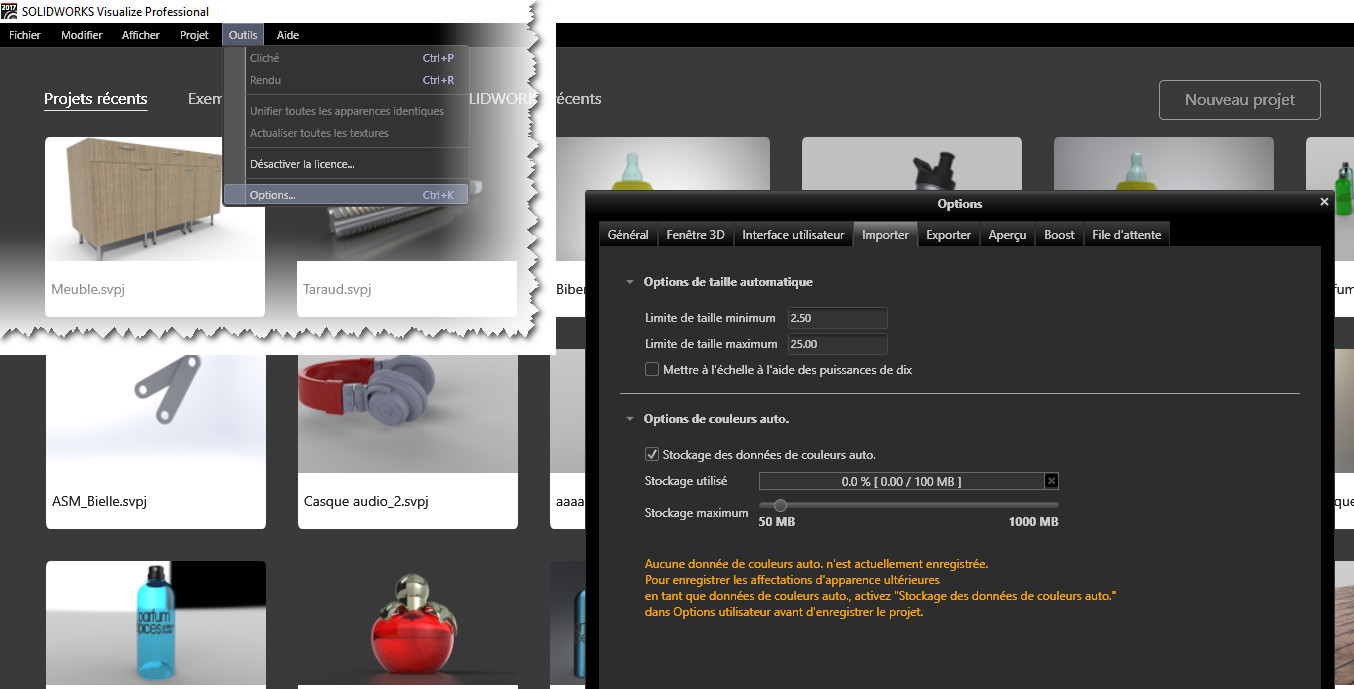The image size is (1354, 689).
Task: Edit Limite de taille minimum field
Action: coord(837,318)
